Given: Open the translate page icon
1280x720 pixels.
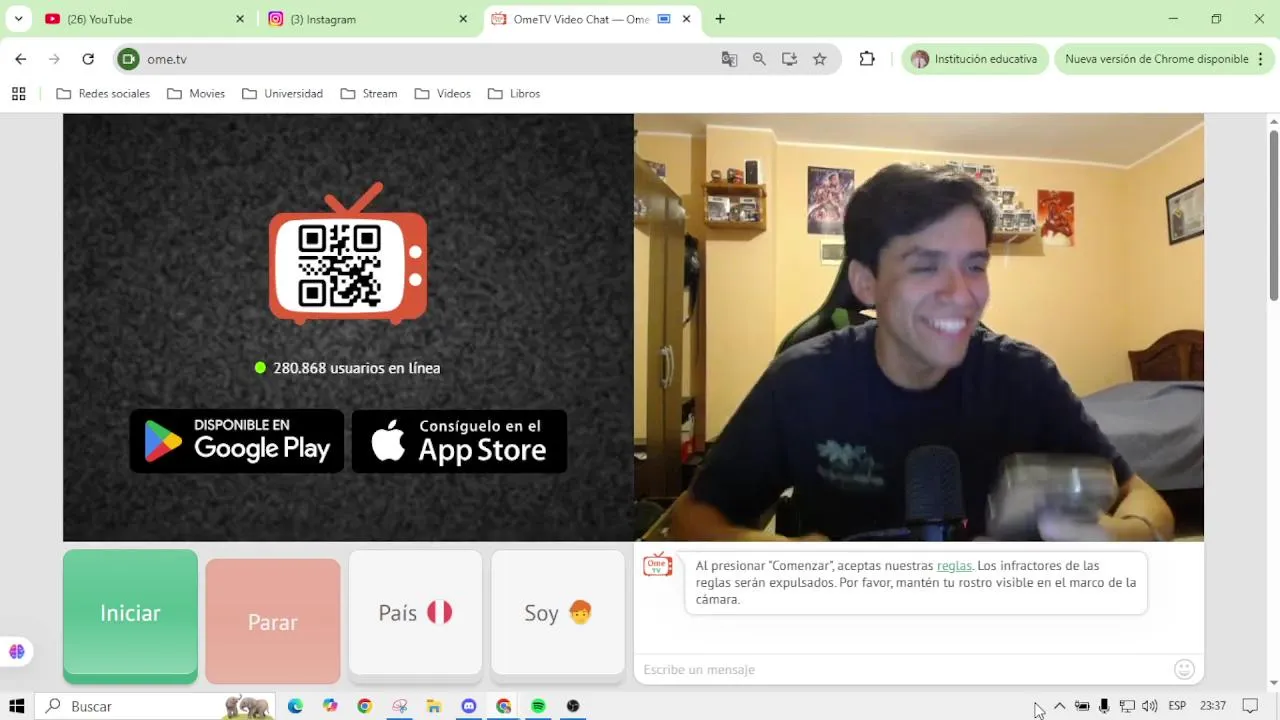Looking at the screenshot, I should (x=729, y=59).
